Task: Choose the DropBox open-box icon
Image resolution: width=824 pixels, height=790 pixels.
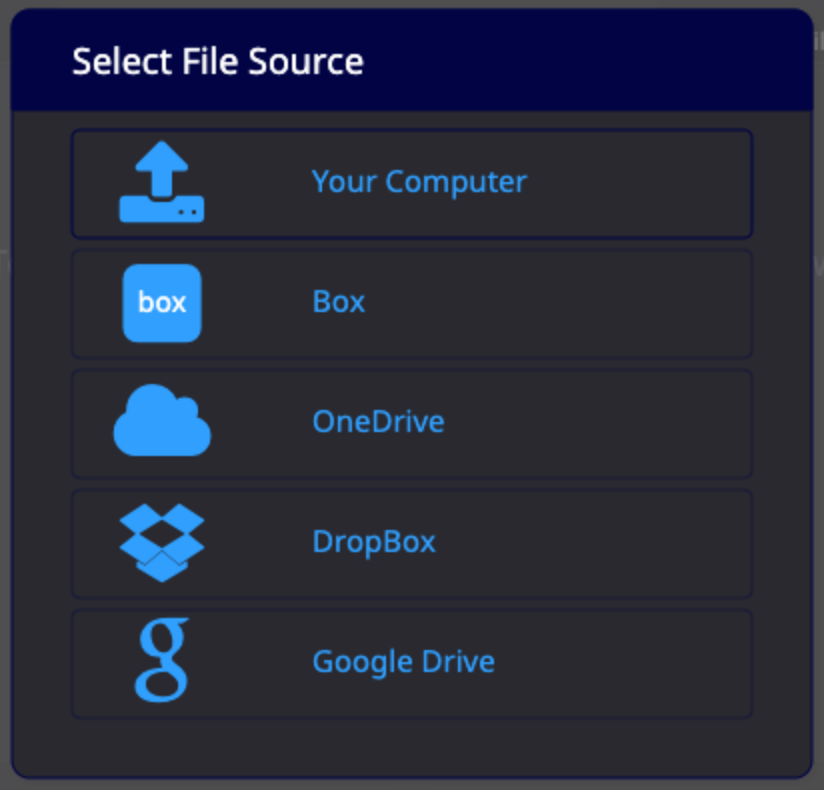Action: (x=162, y=543)
